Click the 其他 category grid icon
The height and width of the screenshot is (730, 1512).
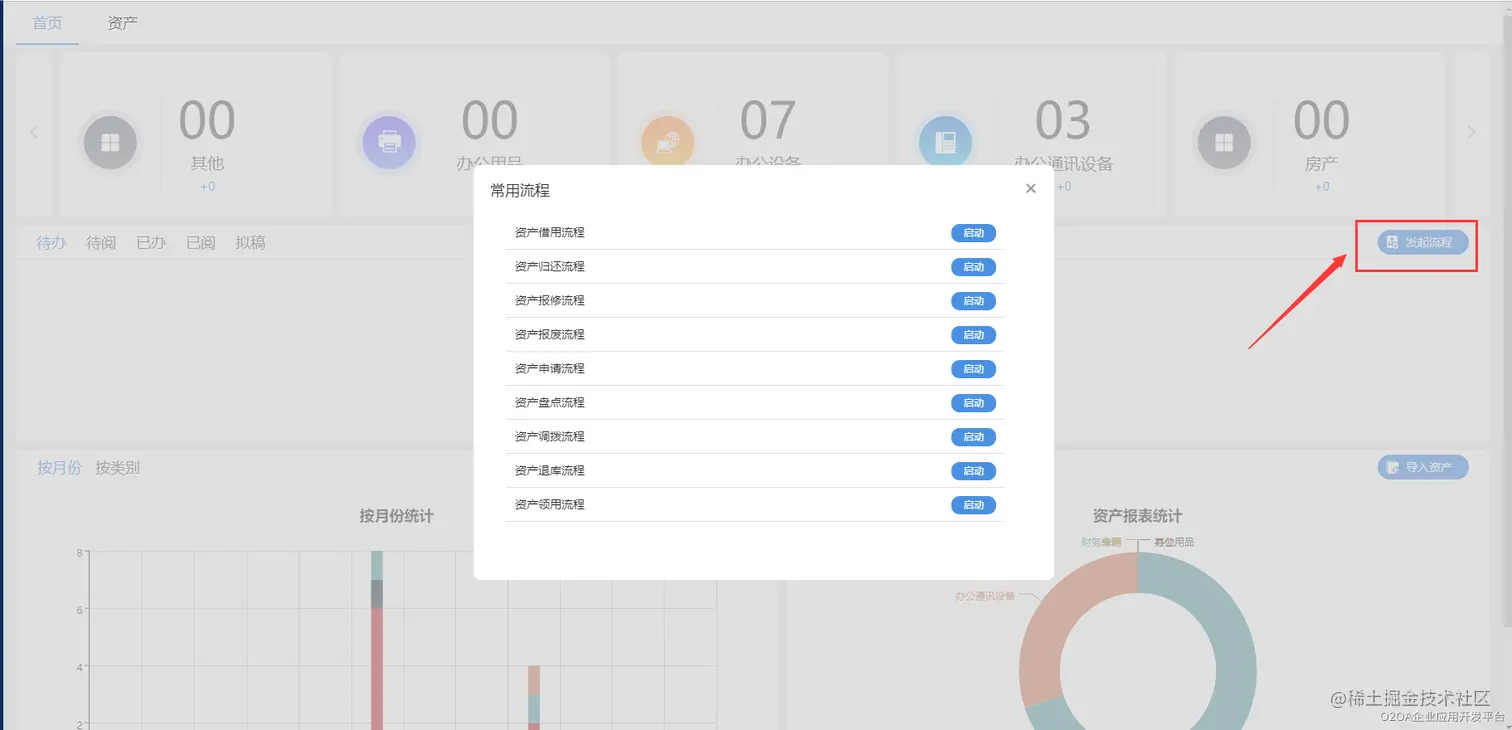pyautogui.click(x=110, y=143)
